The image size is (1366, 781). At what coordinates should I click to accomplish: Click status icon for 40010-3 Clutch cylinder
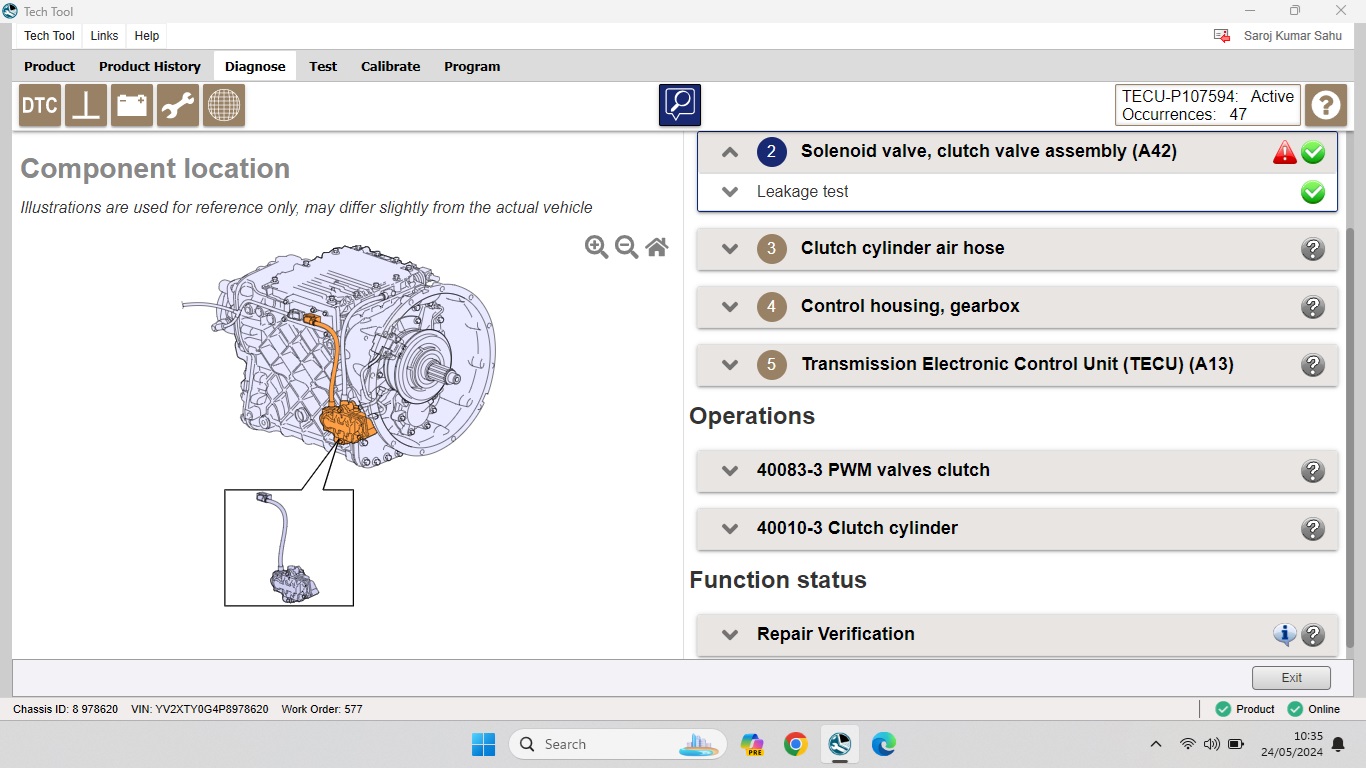click(1313, 529)
